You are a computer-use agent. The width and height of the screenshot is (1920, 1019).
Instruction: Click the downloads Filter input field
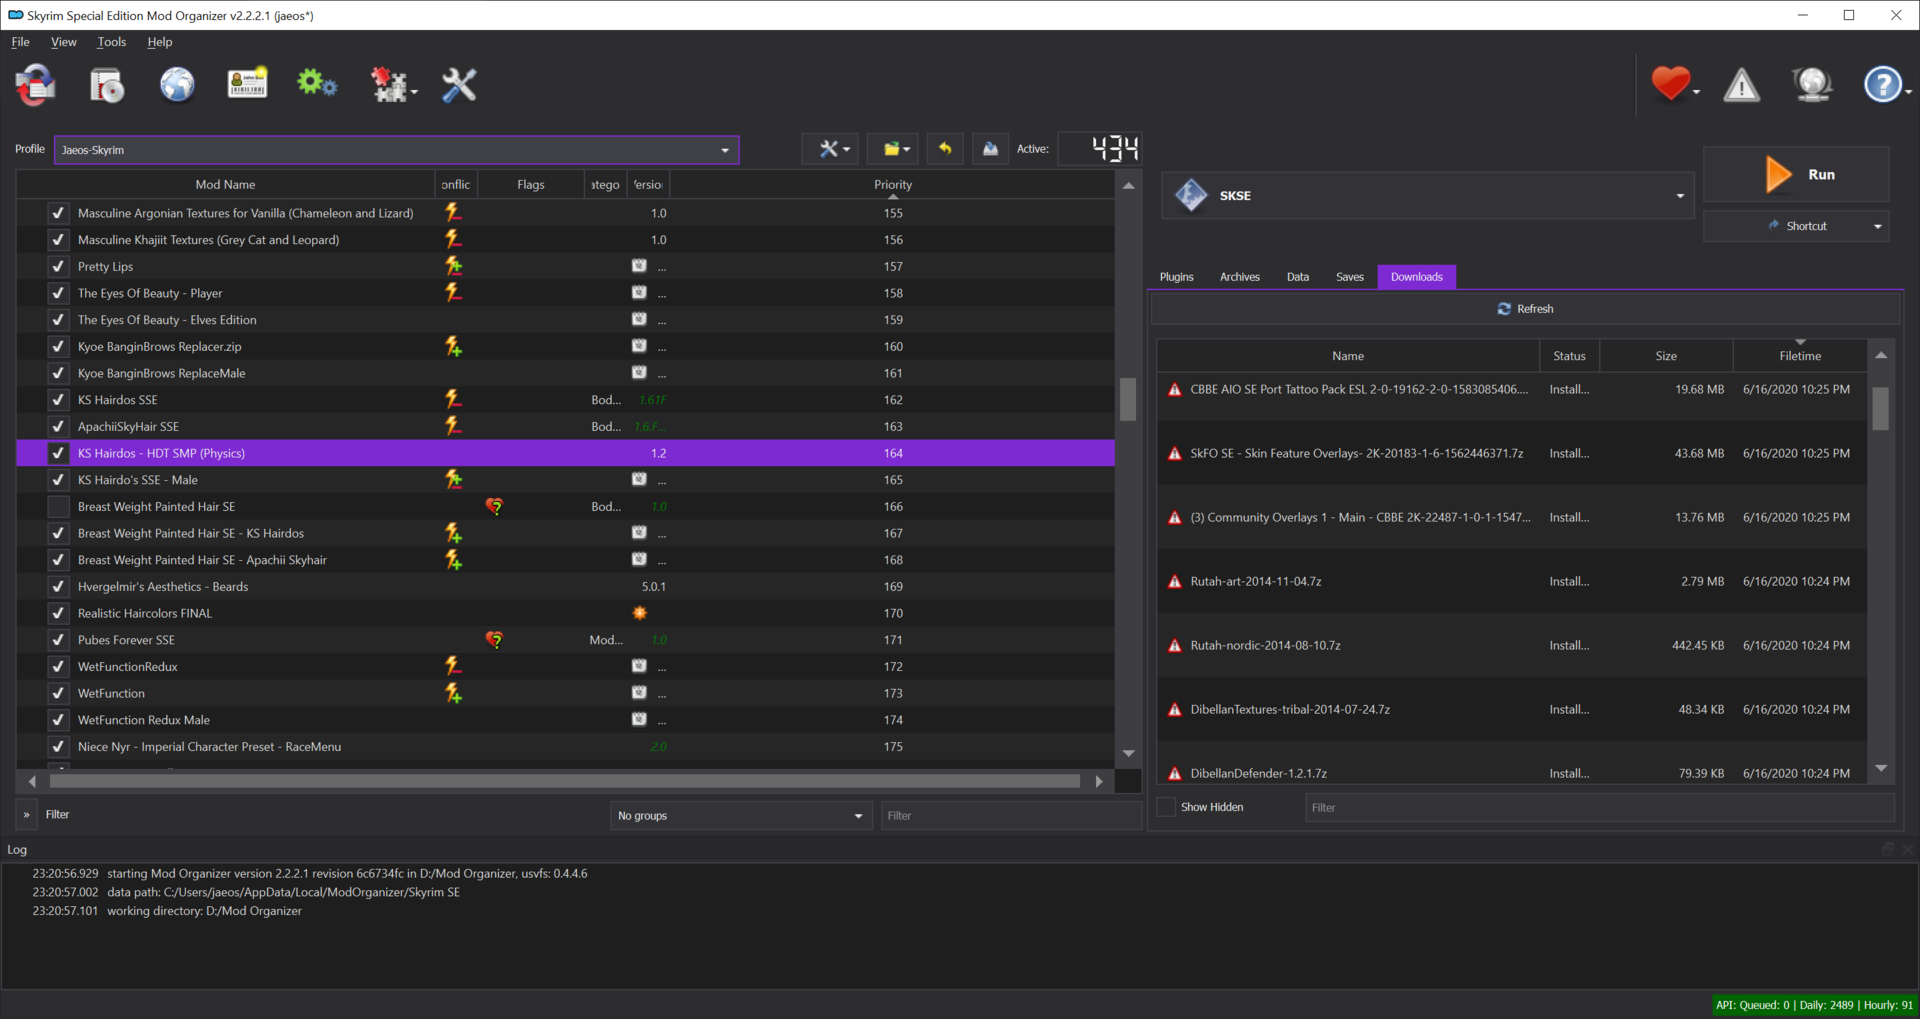point(1599,808)
